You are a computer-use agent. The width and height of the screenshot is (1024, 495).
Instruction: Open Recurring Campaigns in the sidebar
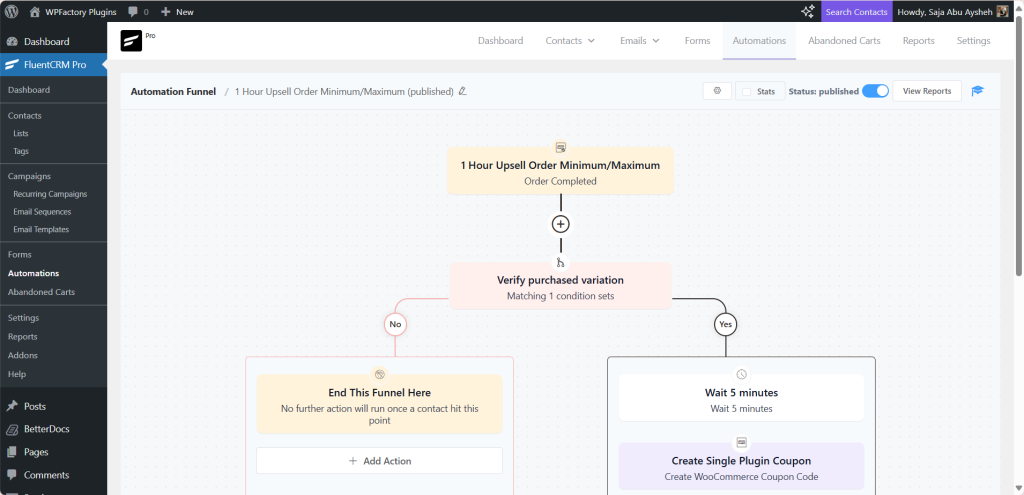[x=50, y=194]
